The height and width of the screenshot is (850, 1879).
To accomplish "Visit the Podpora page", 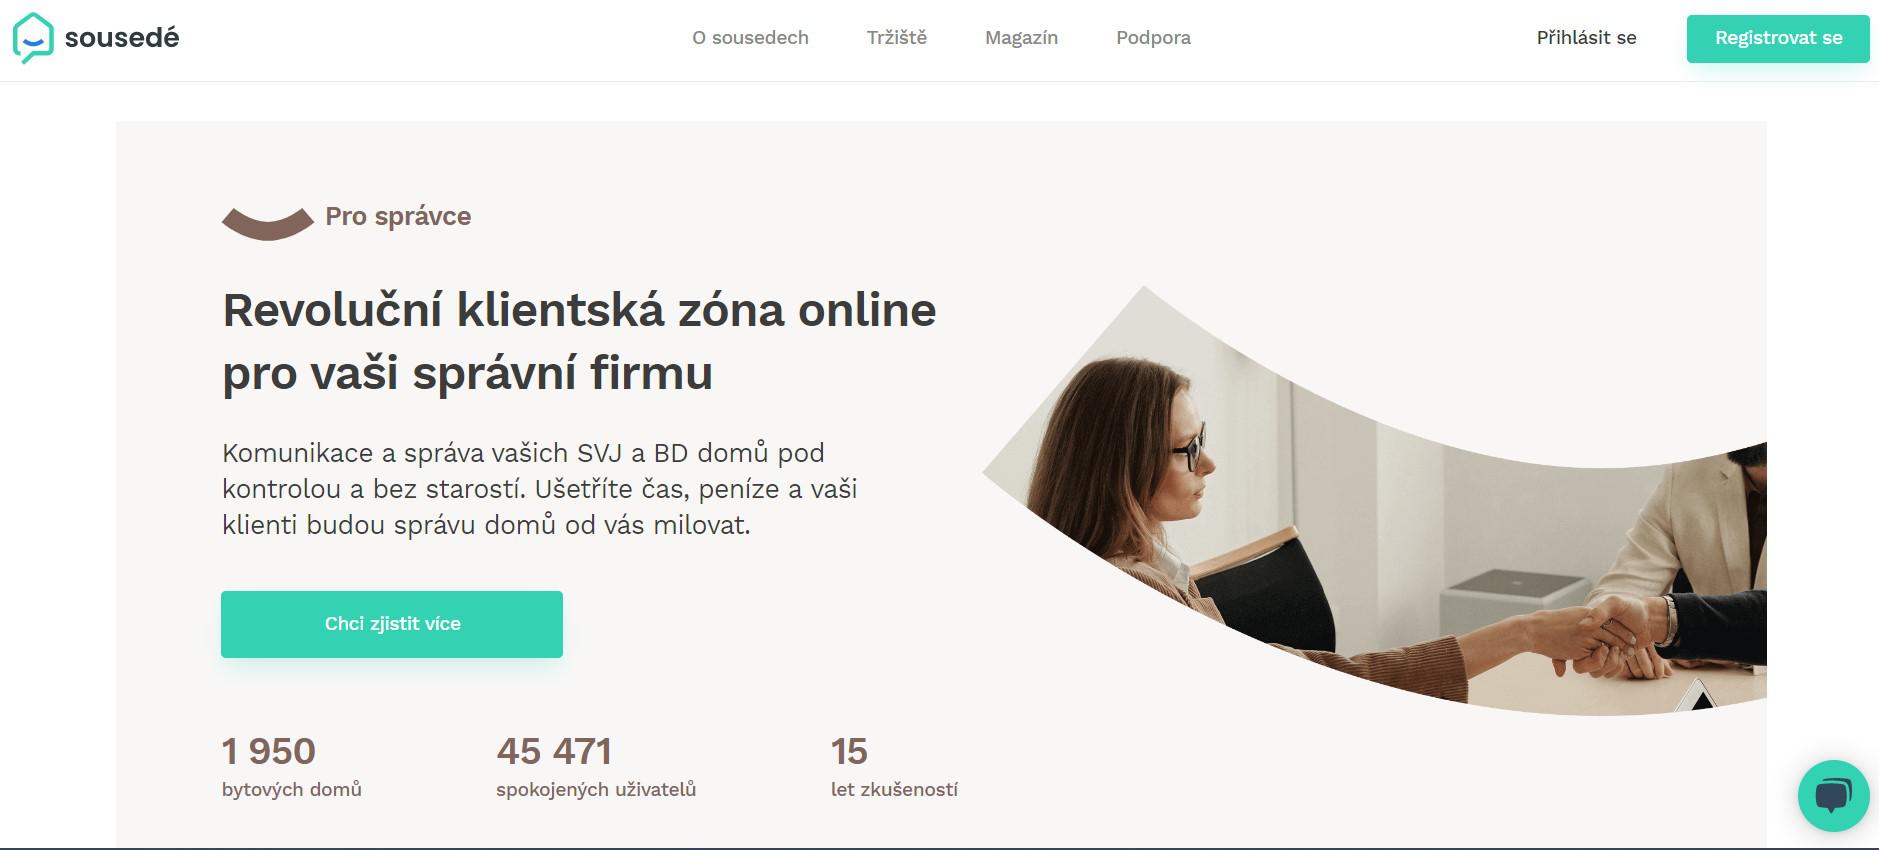I will point(1153,38).
